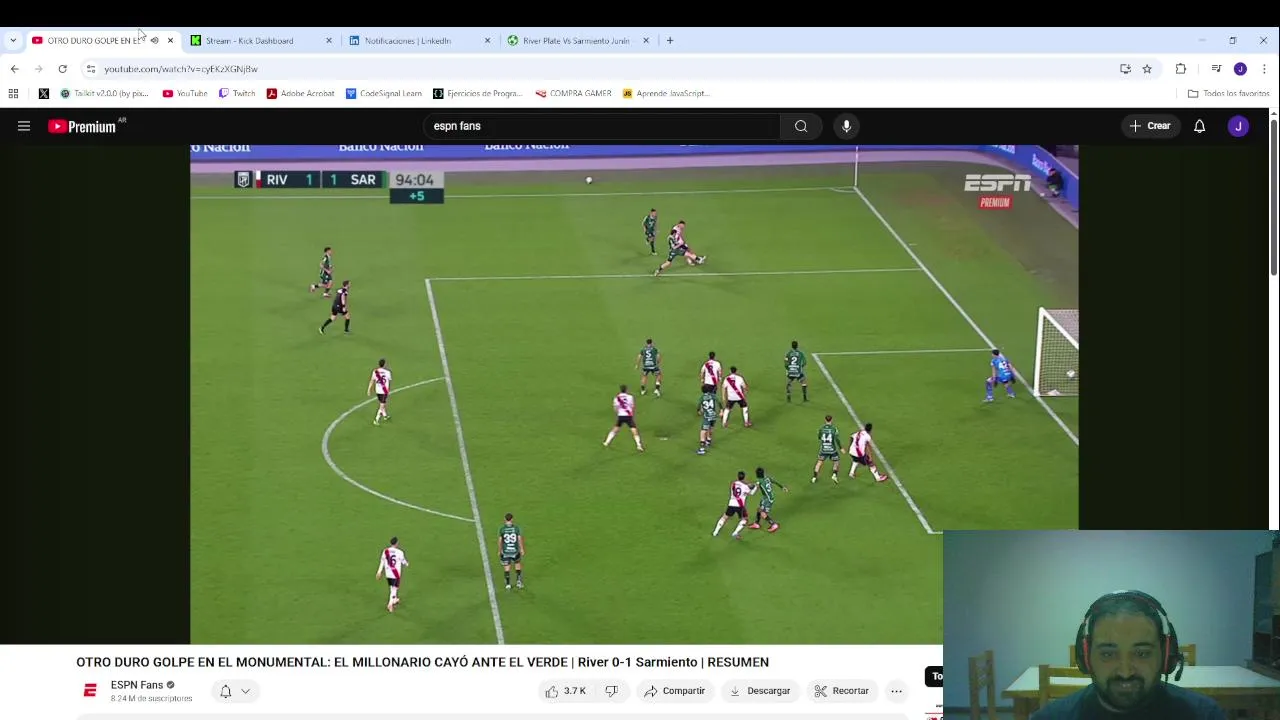Open Chrome extensions puzzle icon

click(1181, 69)
